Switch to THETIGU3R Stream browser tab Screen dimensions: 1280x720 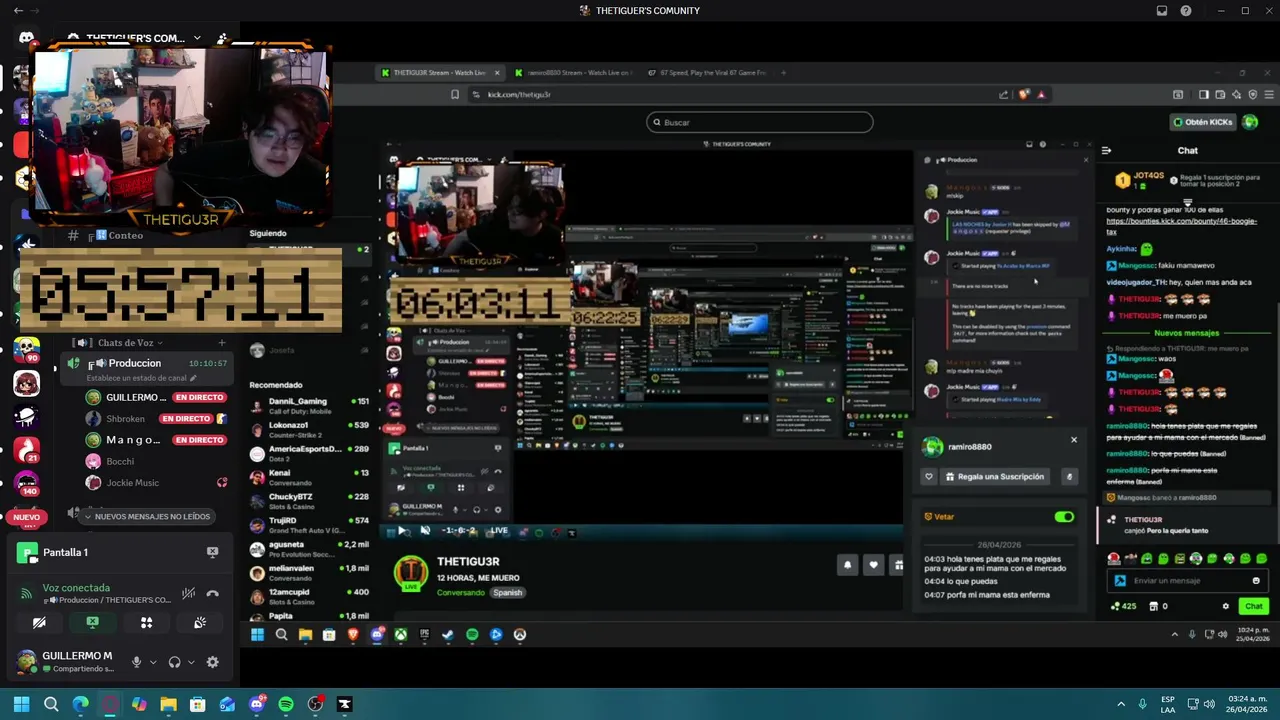tap(440, 73)
